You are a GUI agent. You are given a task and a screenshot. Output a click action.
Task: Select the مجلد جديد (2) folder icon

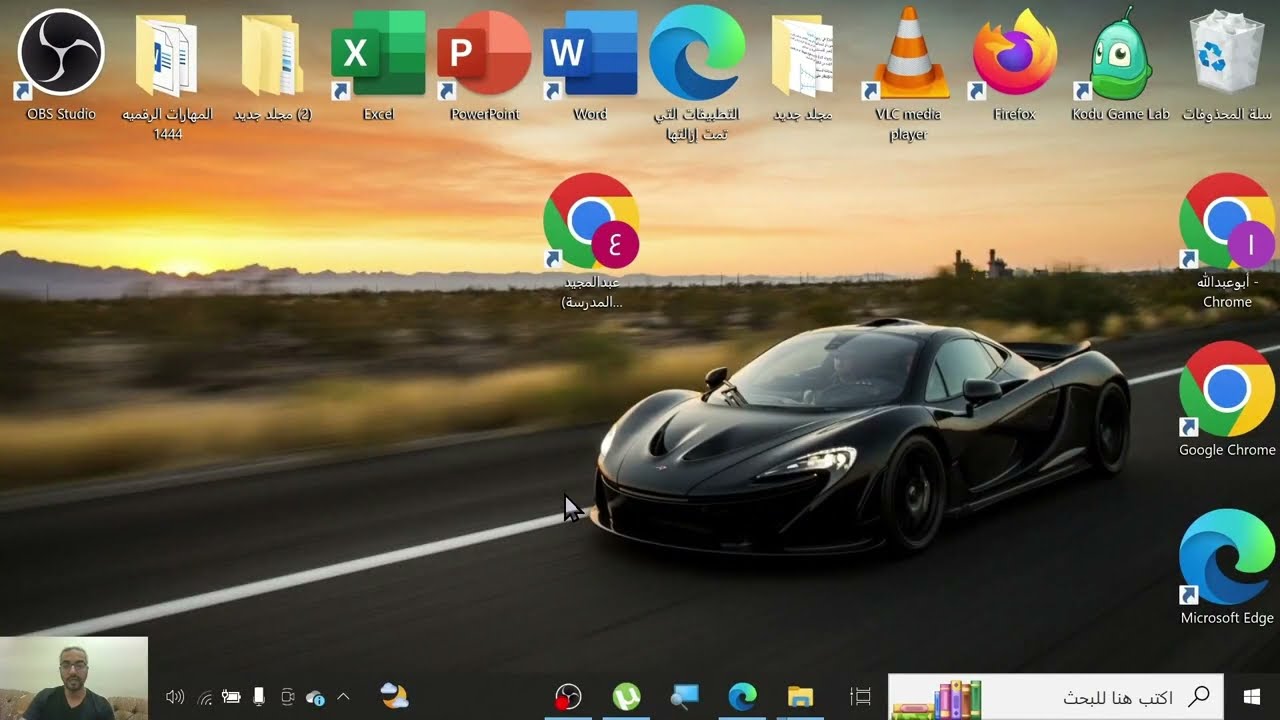pos(273,54)
